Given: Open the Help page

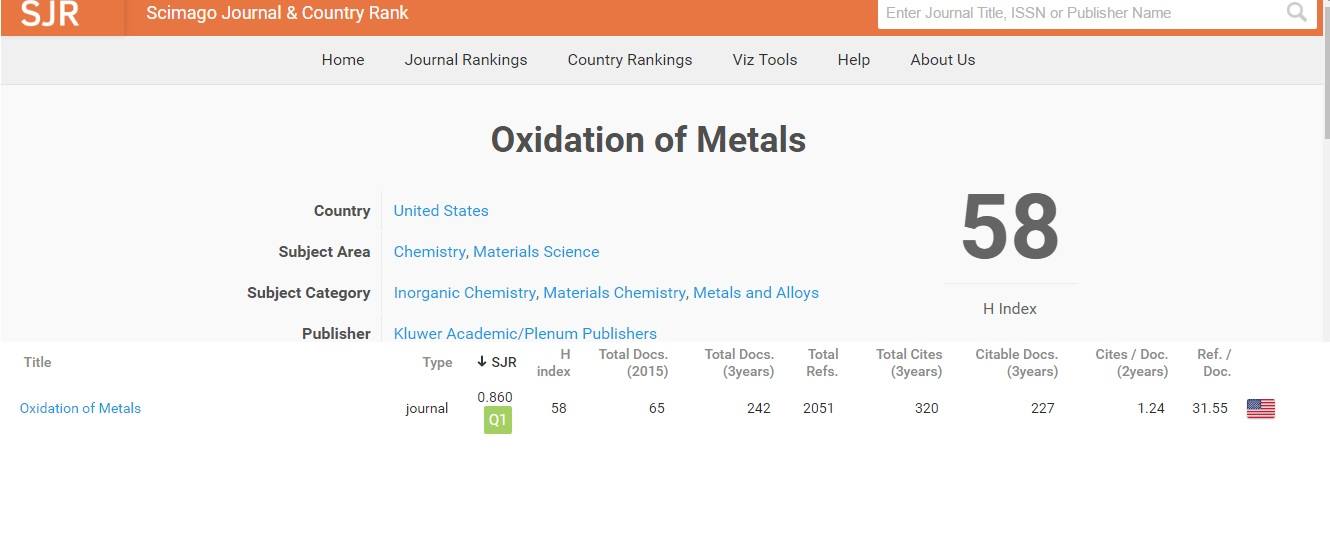Looking at the screenshot, I should click(x=854, y=60).
